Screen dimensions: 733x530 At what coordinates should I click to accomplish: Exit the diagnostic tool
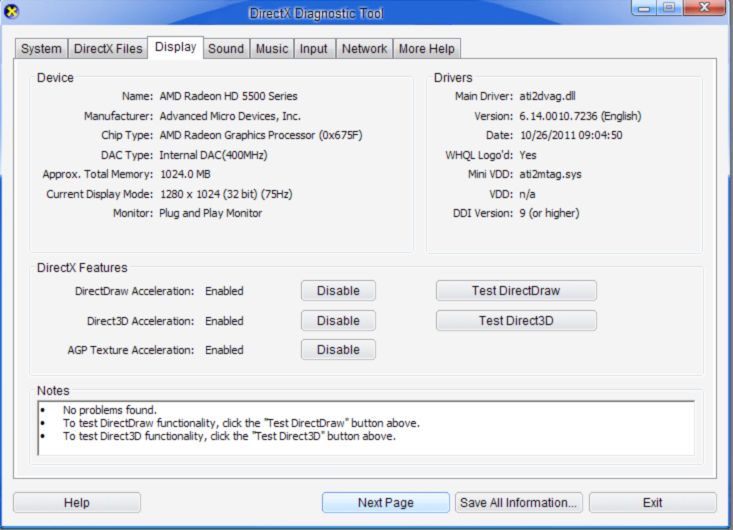click(653, 502)
